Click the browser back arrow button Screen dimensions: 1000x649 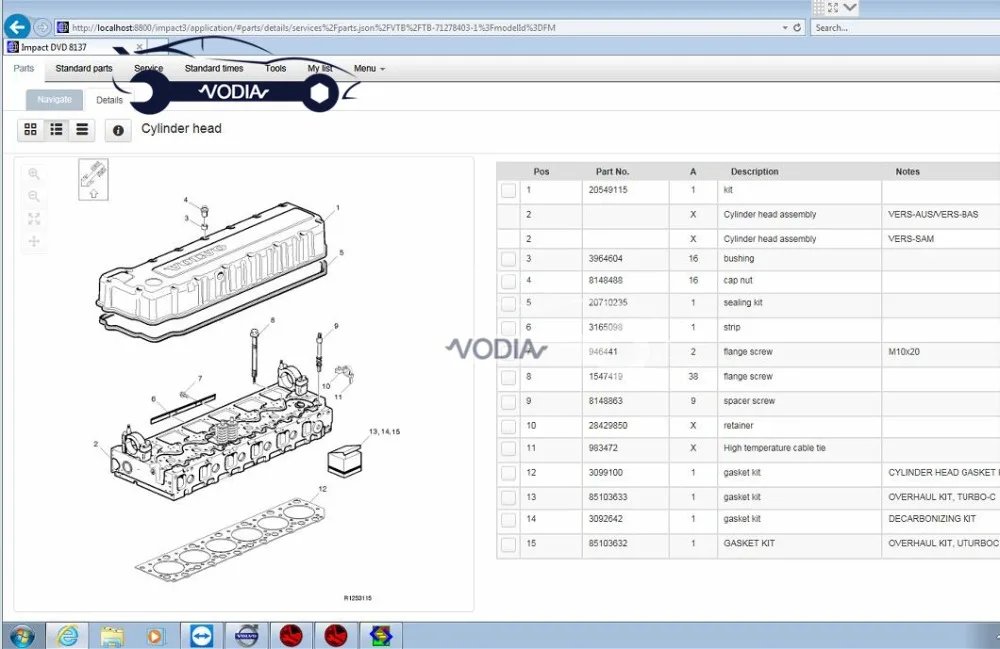point(17,27)
